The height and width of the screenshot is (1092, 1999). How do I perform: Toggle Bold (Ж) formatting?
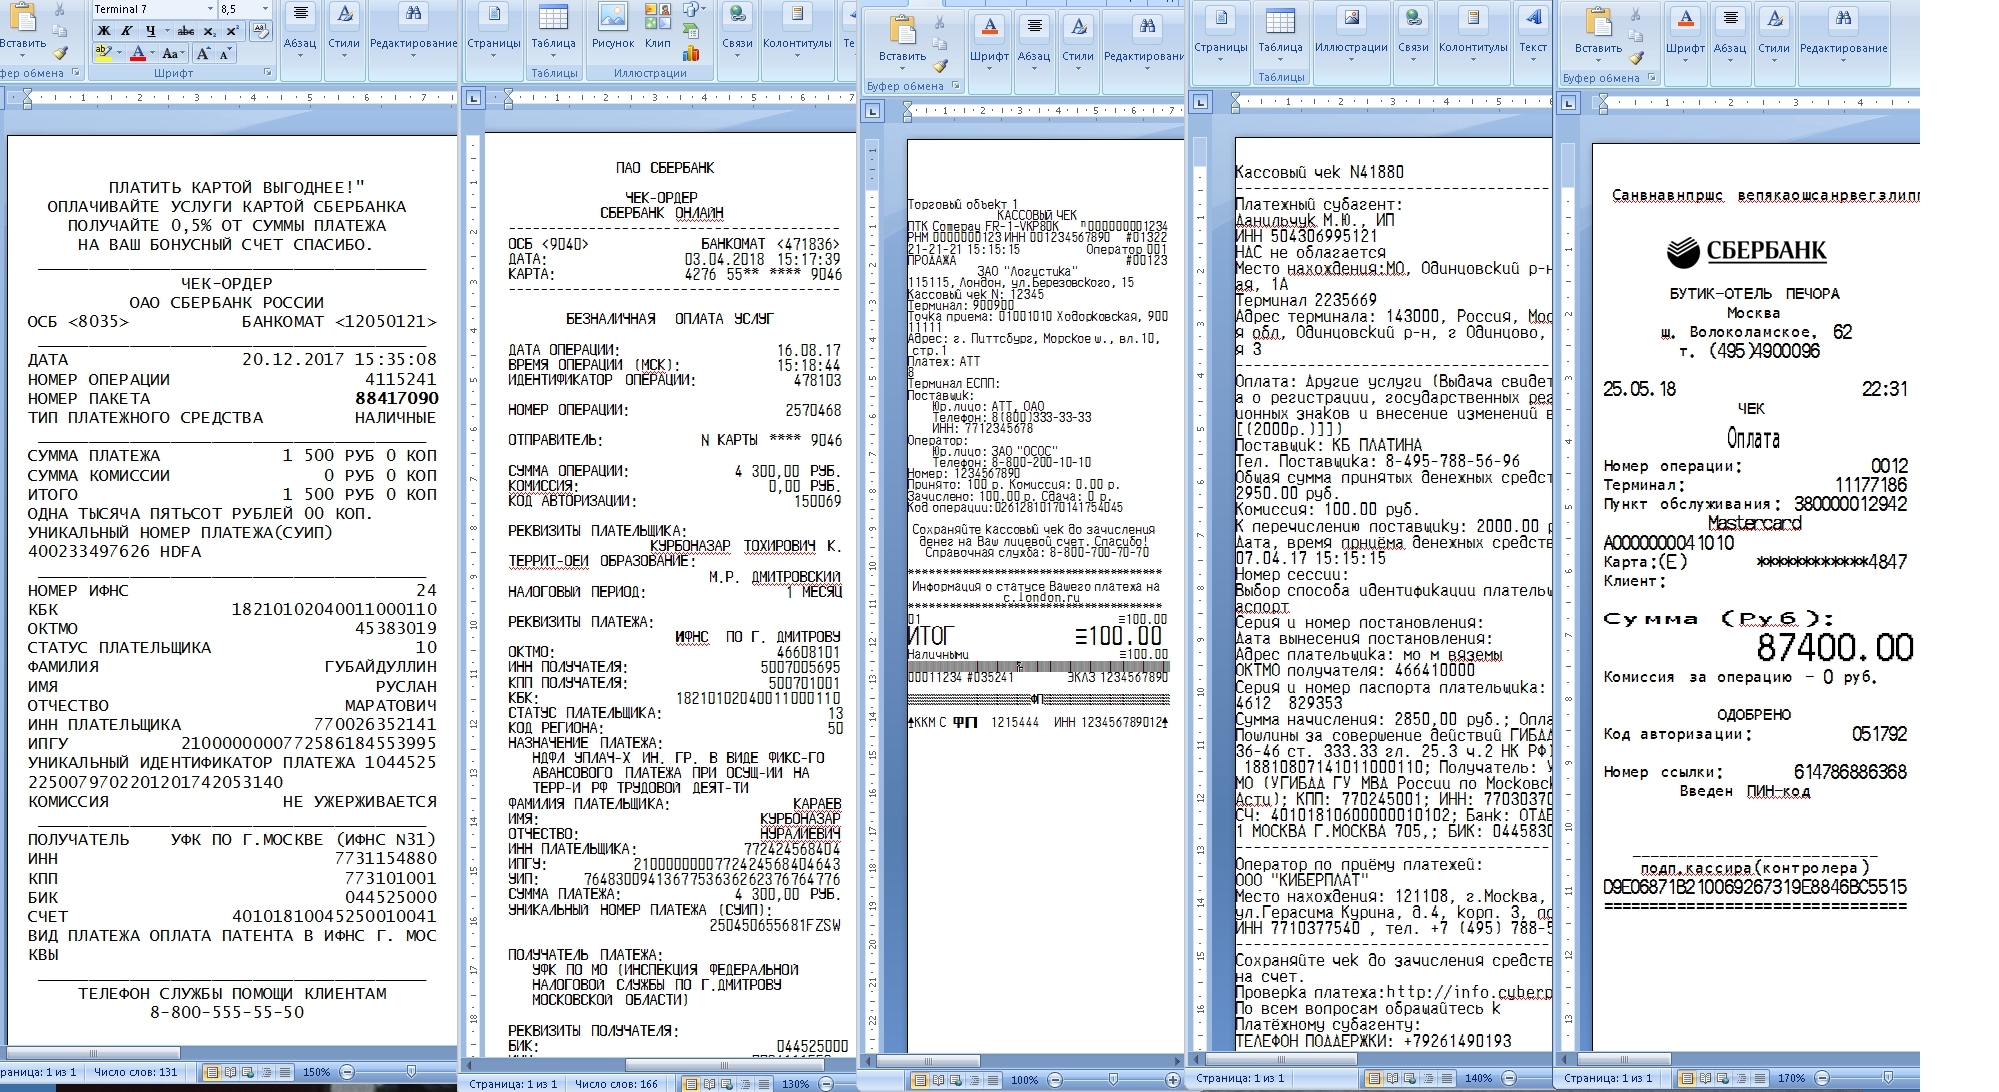[103, 31]
